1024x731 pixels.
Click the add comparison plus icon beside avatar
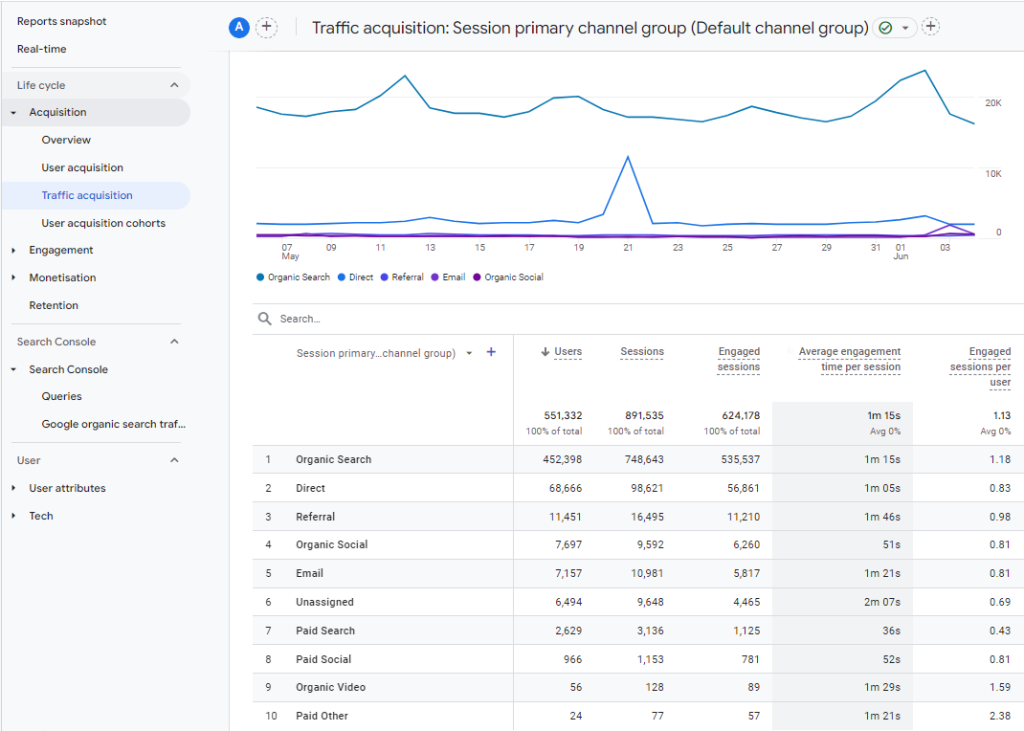click(266, 28)
